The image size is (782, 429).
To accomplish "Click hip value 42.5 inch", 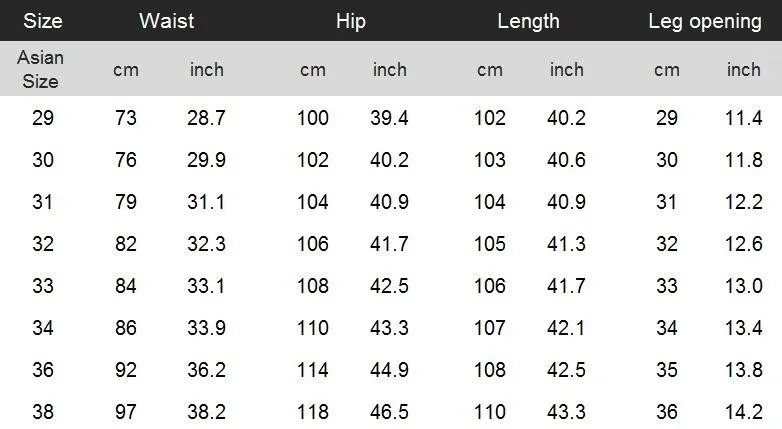I will click(x=389, y=286).
